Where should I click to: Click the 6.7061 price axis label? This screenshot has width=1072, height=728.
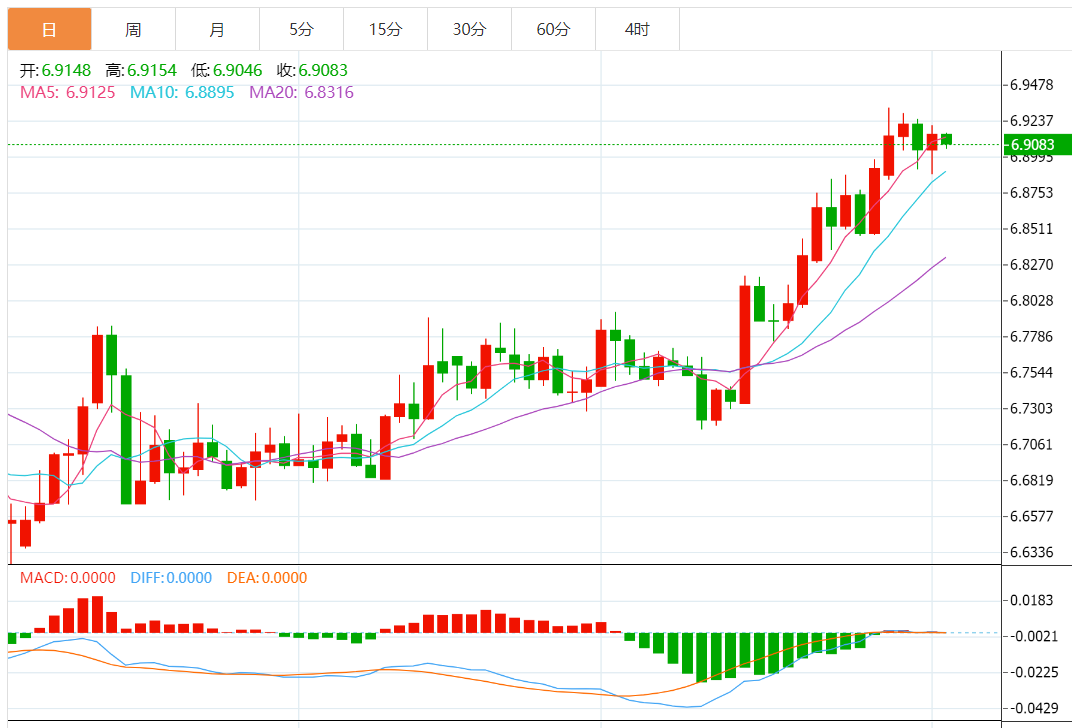[x=1032, y=444]
